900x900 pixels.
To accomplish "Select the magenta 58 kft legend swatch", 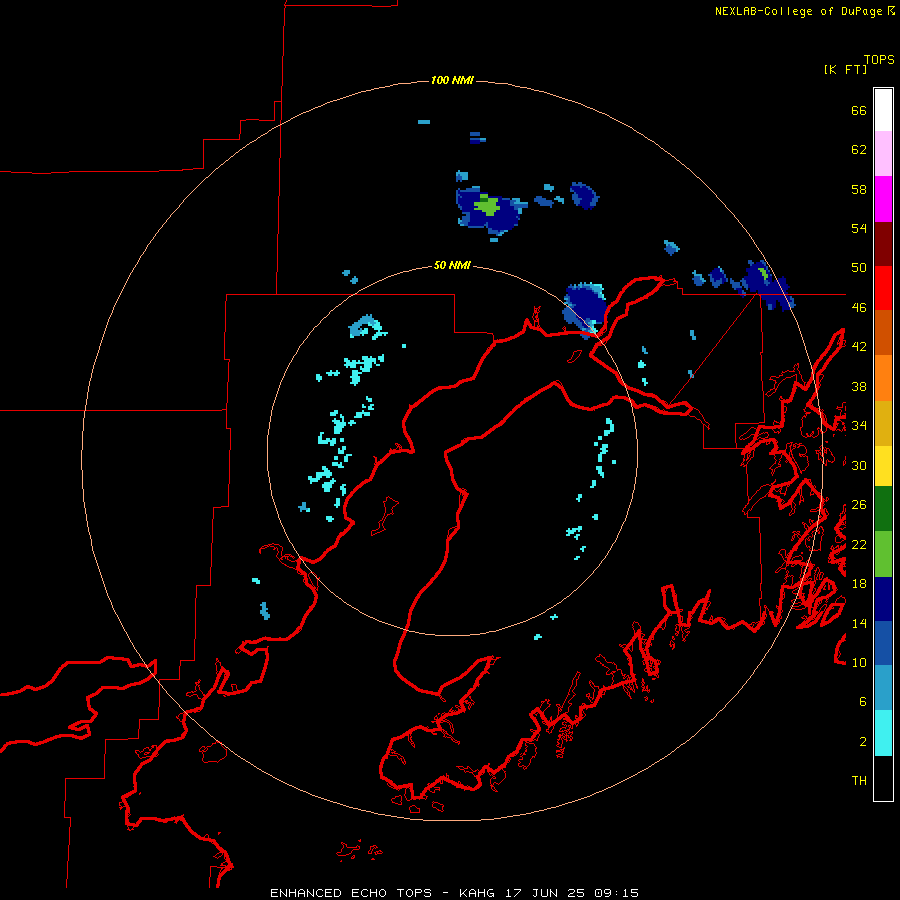I will pos(883,199).
